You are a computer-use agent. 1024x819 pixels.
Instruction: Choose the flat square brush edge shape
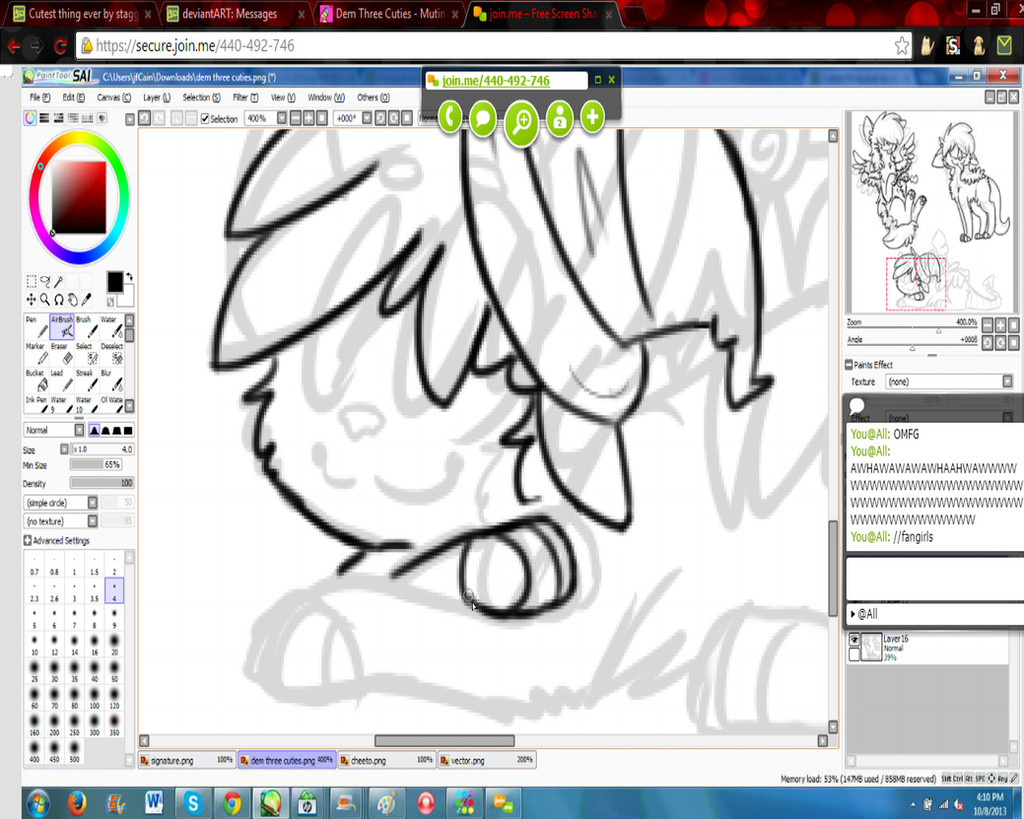[x=128, y=430]
